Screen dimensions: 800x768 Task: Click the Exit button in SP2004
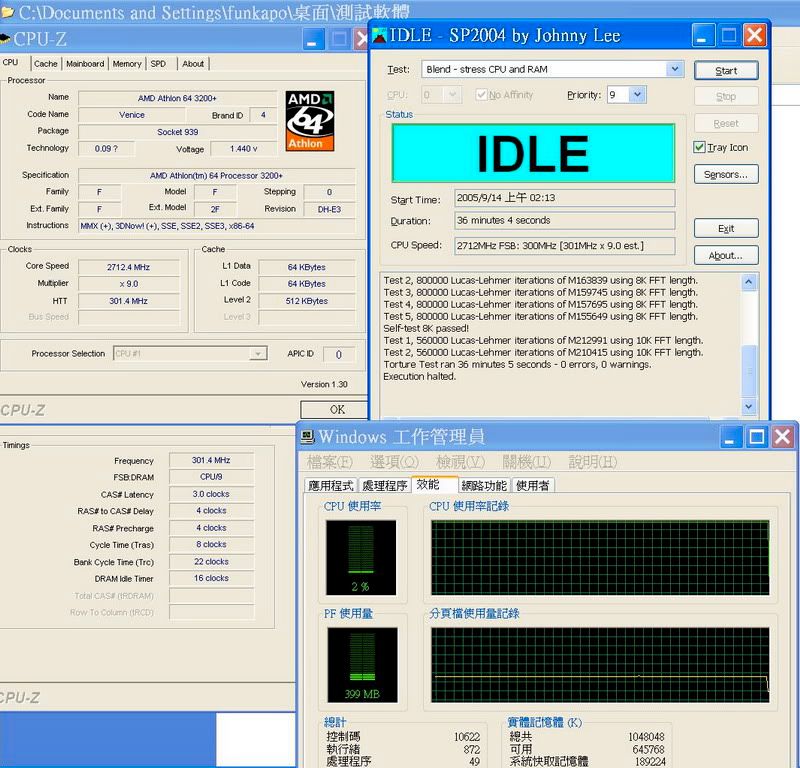pos(726,228)
